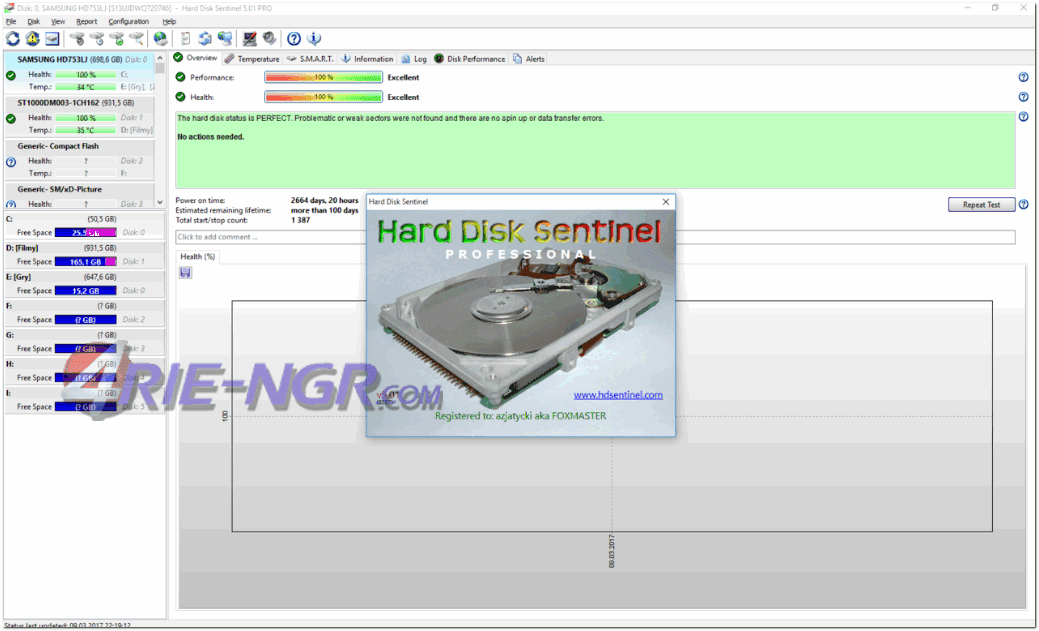Click the Refresh disk status toolbar icon

[x=13, y=38]
